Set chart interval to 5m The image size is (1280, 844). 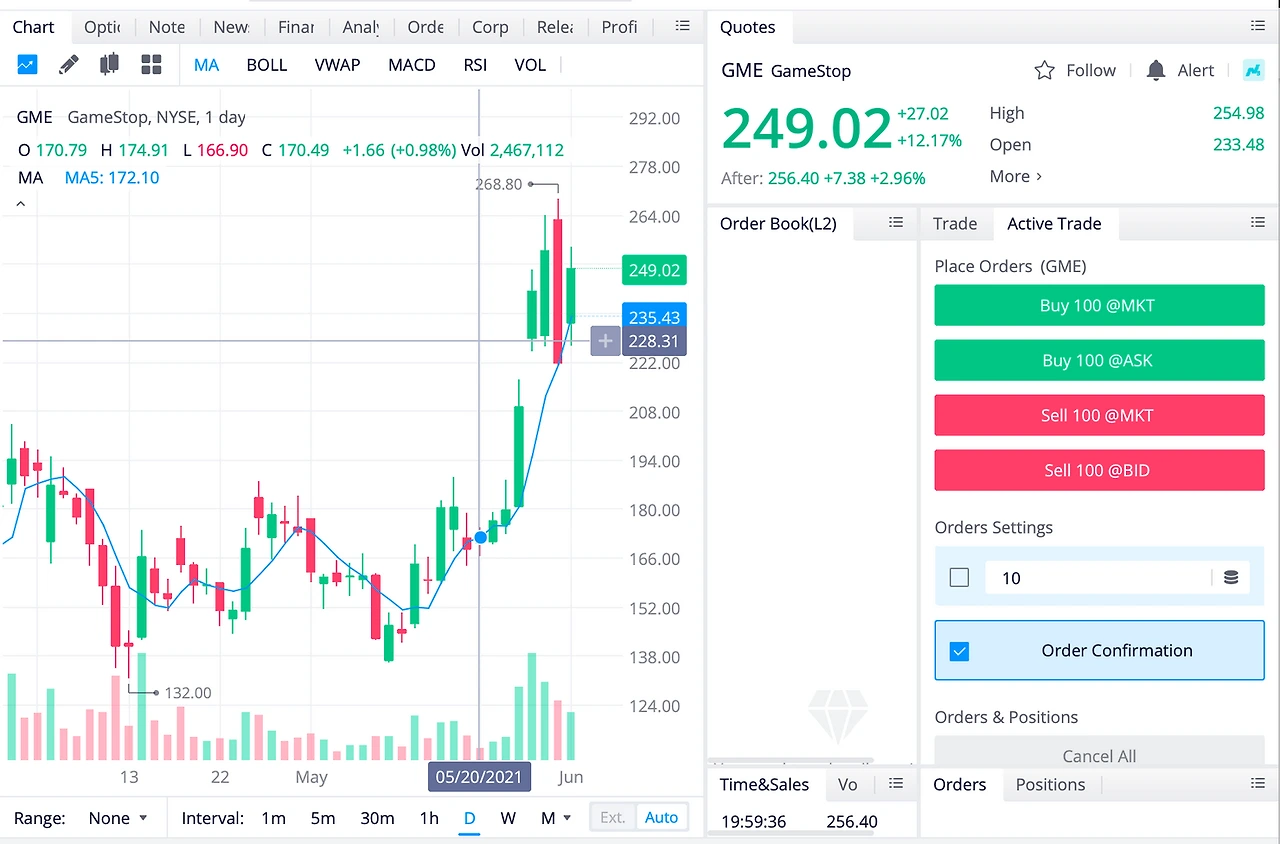[323, 818]
